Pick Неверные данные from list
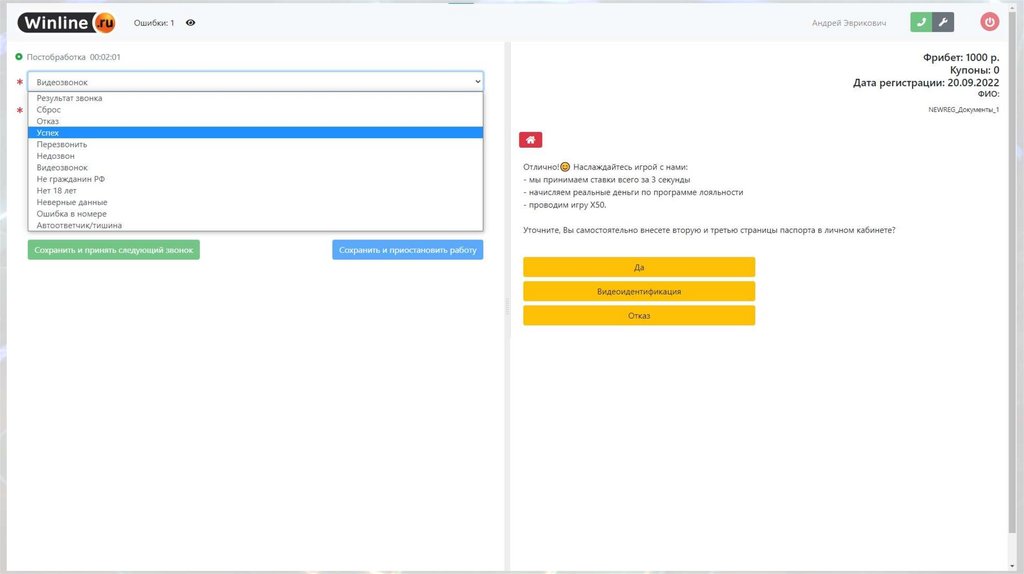The image size is (1024, 574). pos(72,202)
